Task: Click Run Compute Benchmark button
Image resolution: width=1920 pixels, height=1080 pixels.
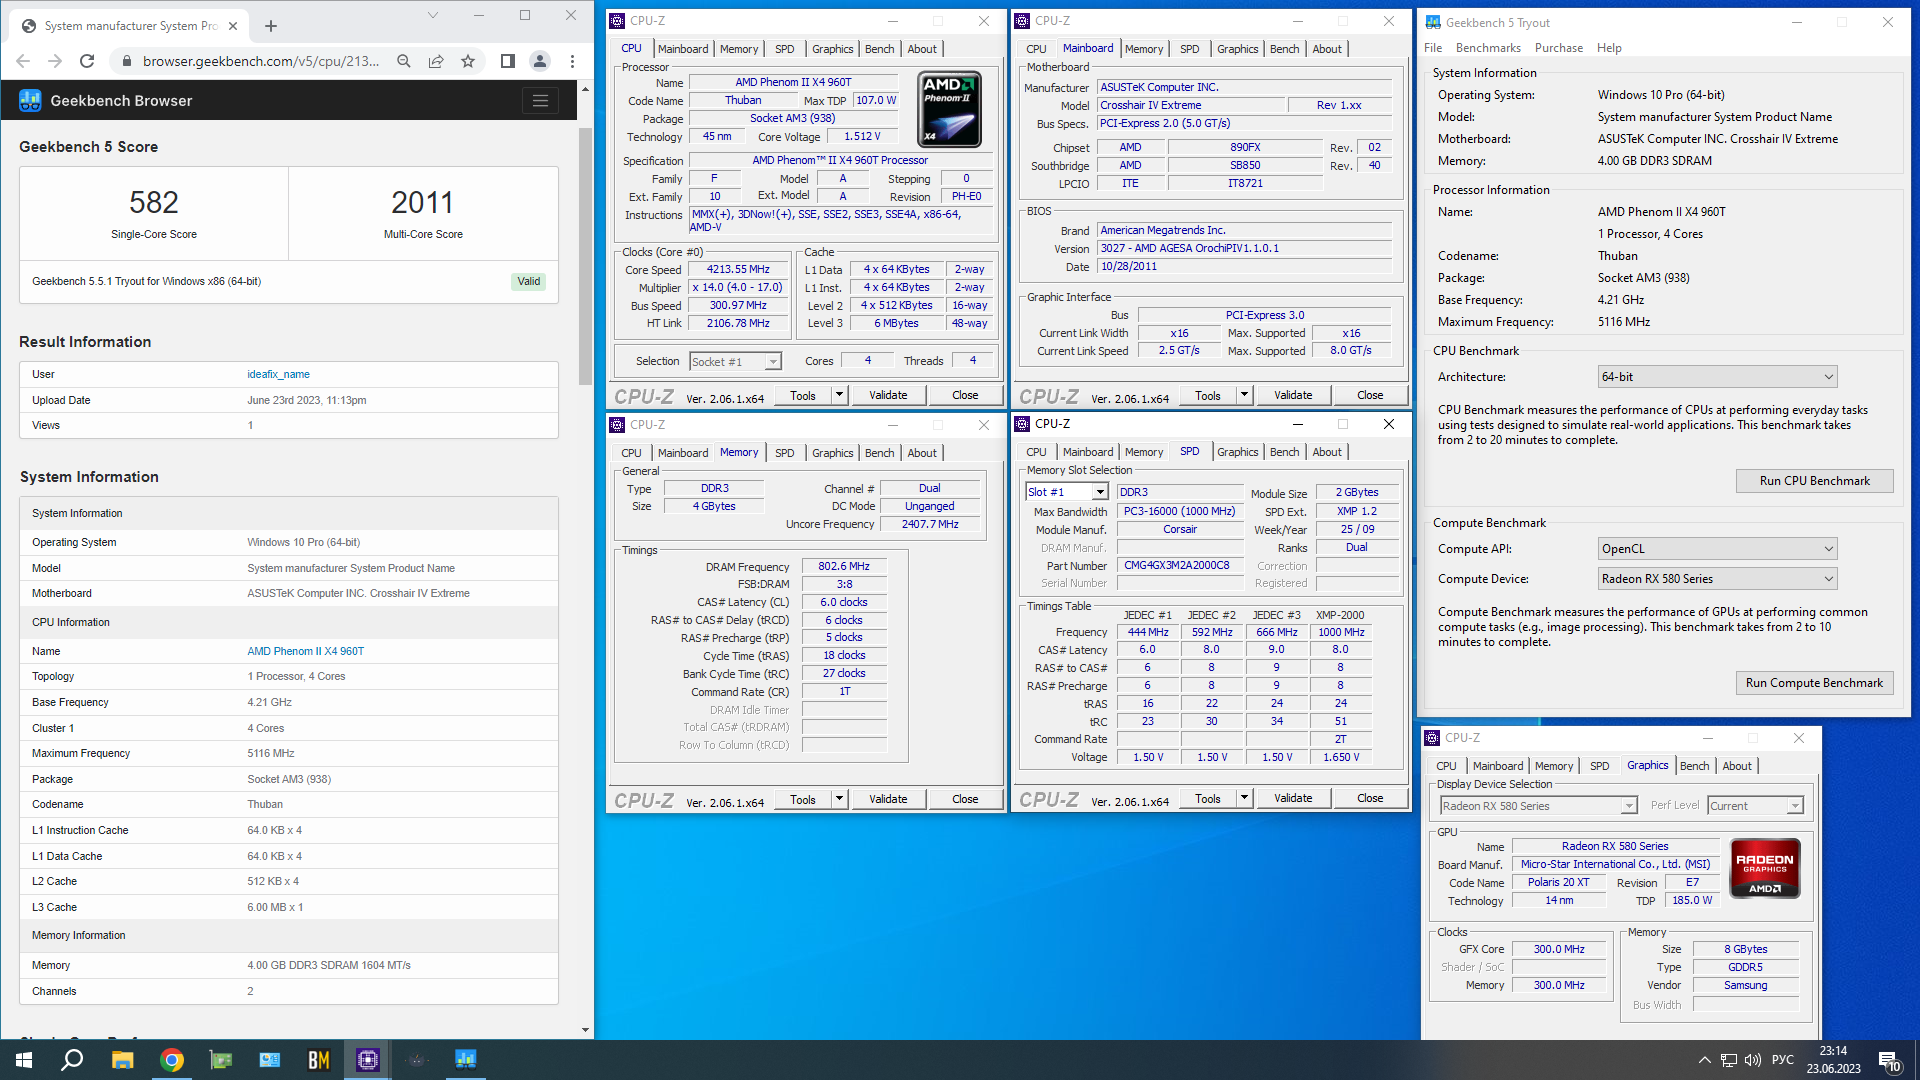Action: coord(1814,683)
